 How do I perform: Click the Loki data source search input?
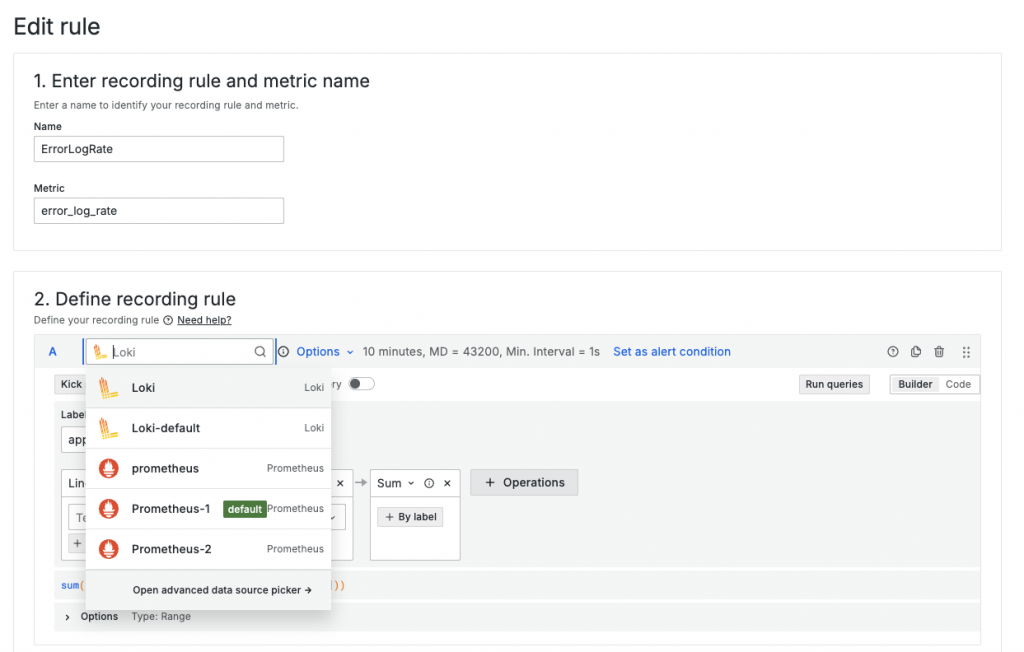click(x=180, y=352)
